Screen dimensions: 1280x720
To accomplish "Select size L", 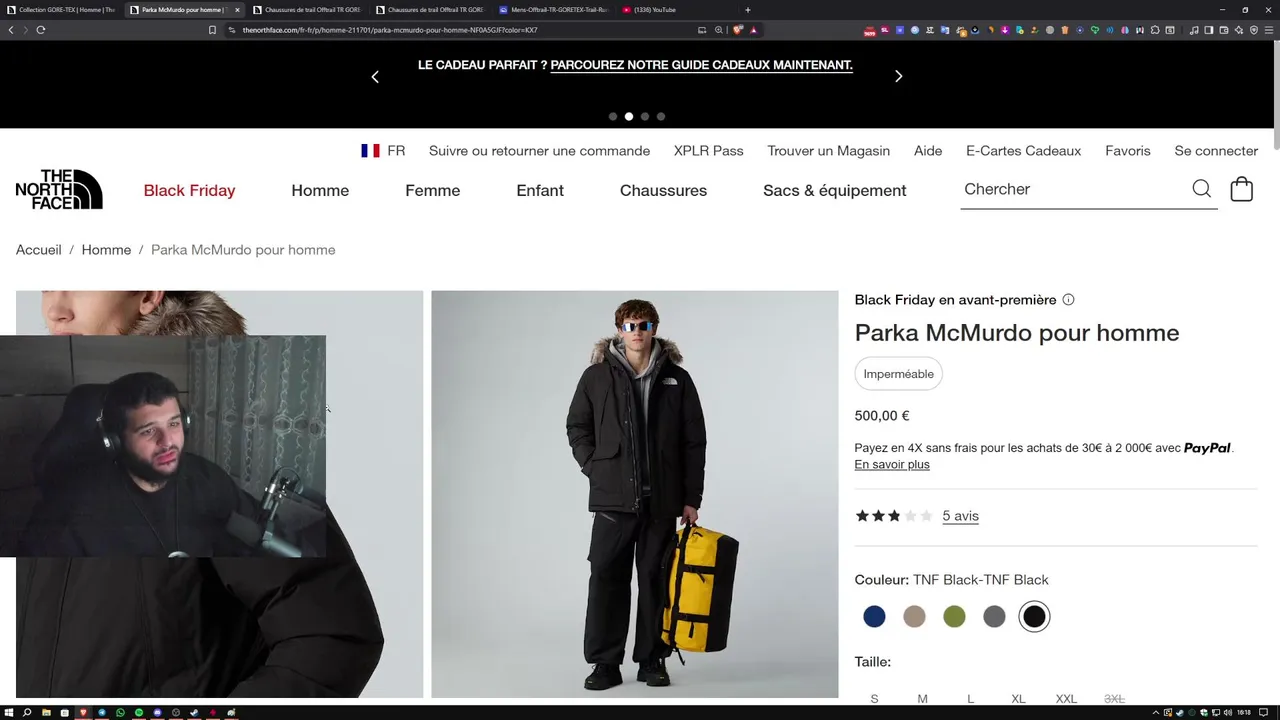I will pos(970,699).
